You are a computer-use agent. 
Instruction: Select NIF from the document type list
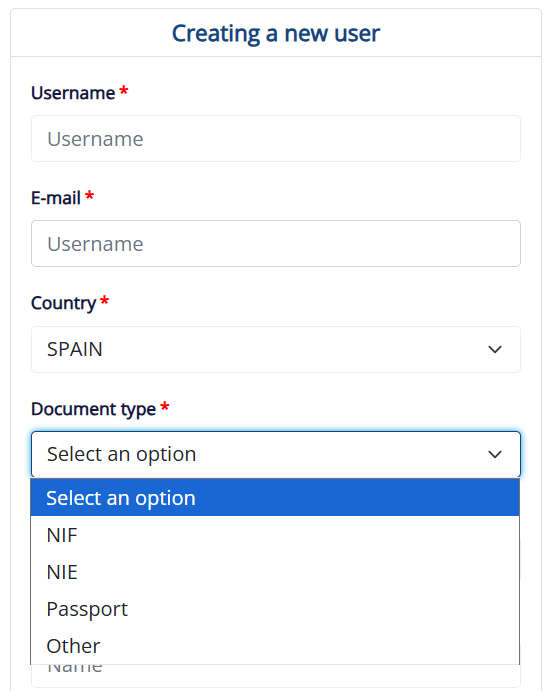pos(275,535)
